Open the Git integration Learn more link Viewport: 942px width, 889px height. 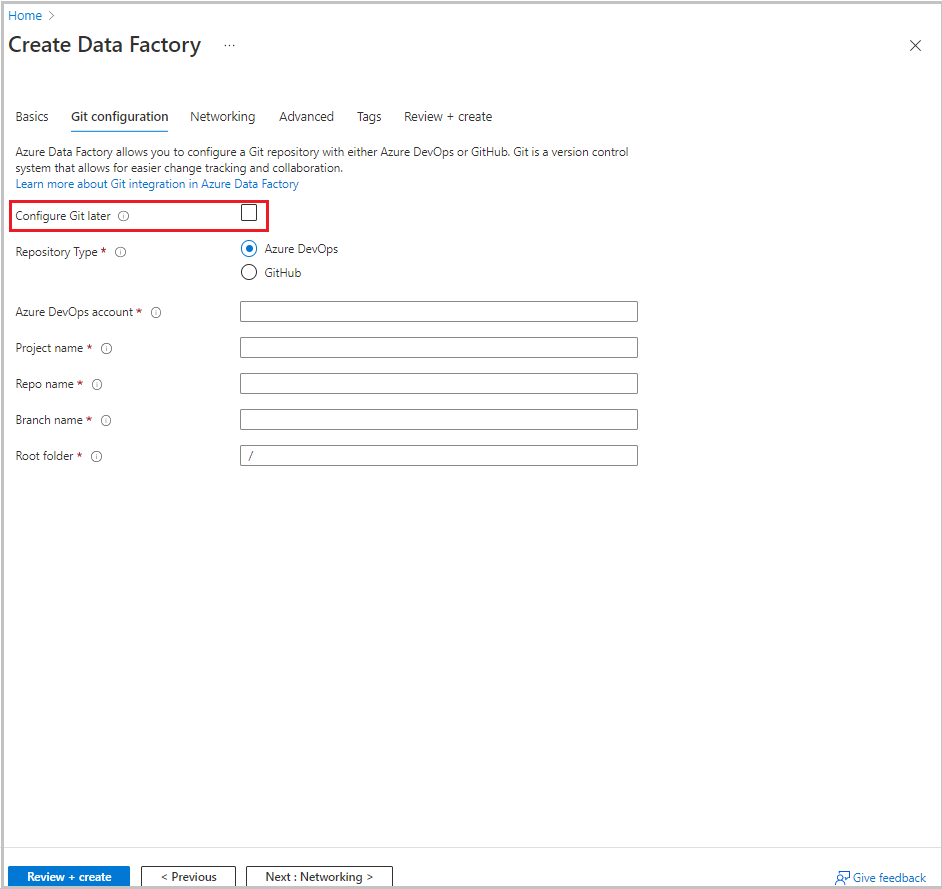[156, 183]
